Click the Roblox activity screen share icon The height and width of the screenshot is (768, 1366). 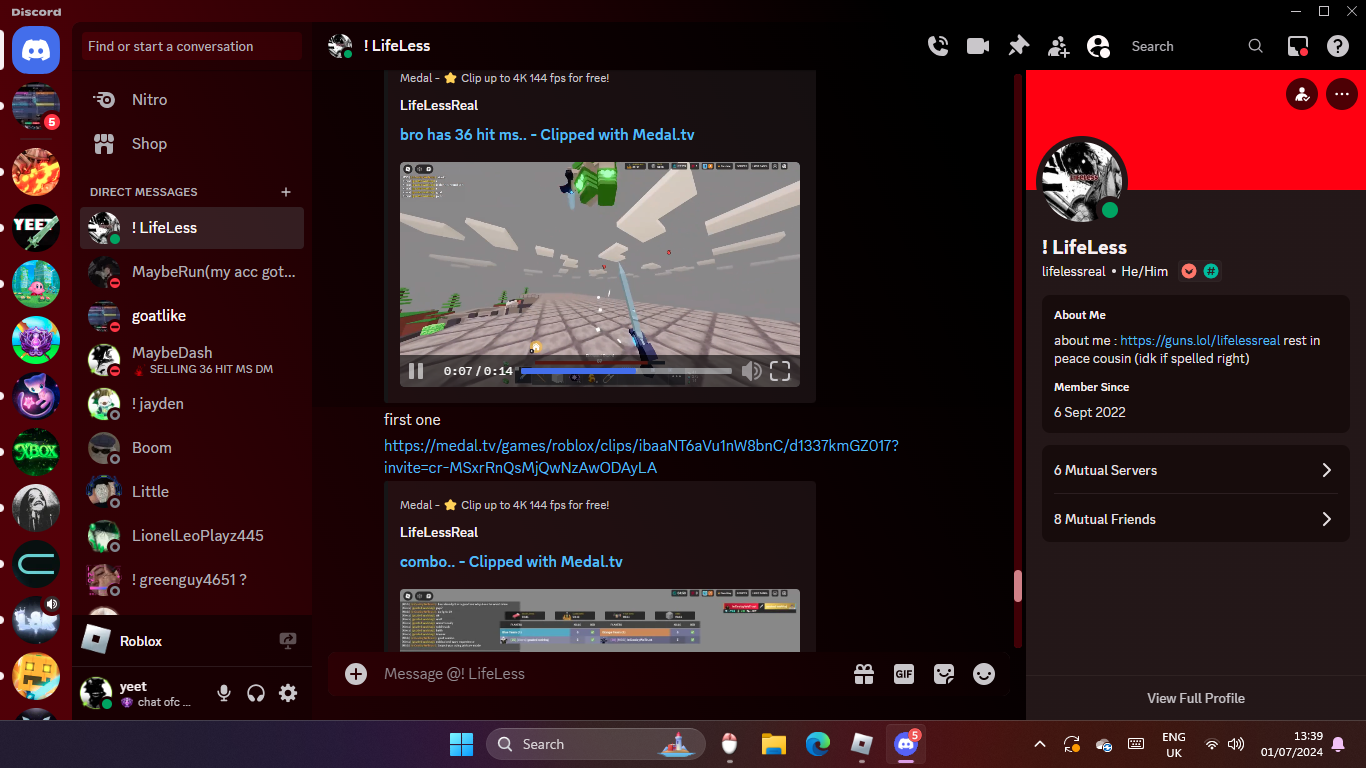pyautogui.click(x=289, y=641)
